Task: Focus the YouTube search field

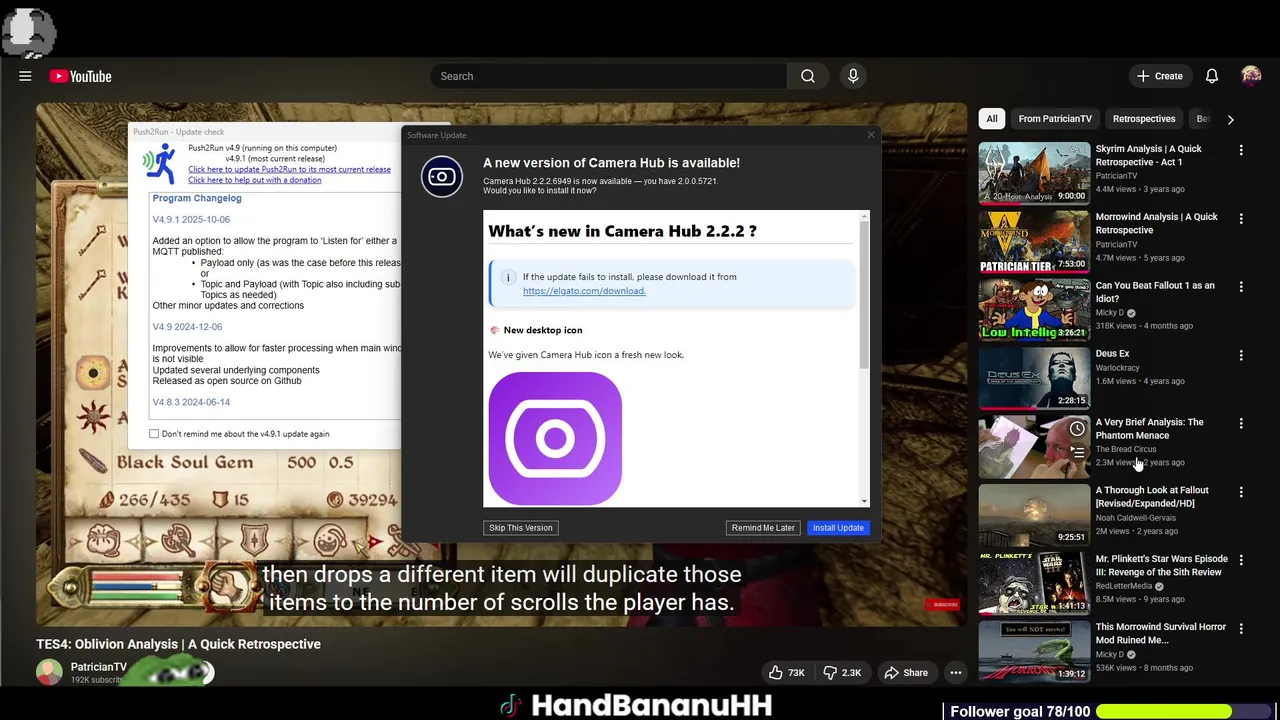Action: click(608, 76)
